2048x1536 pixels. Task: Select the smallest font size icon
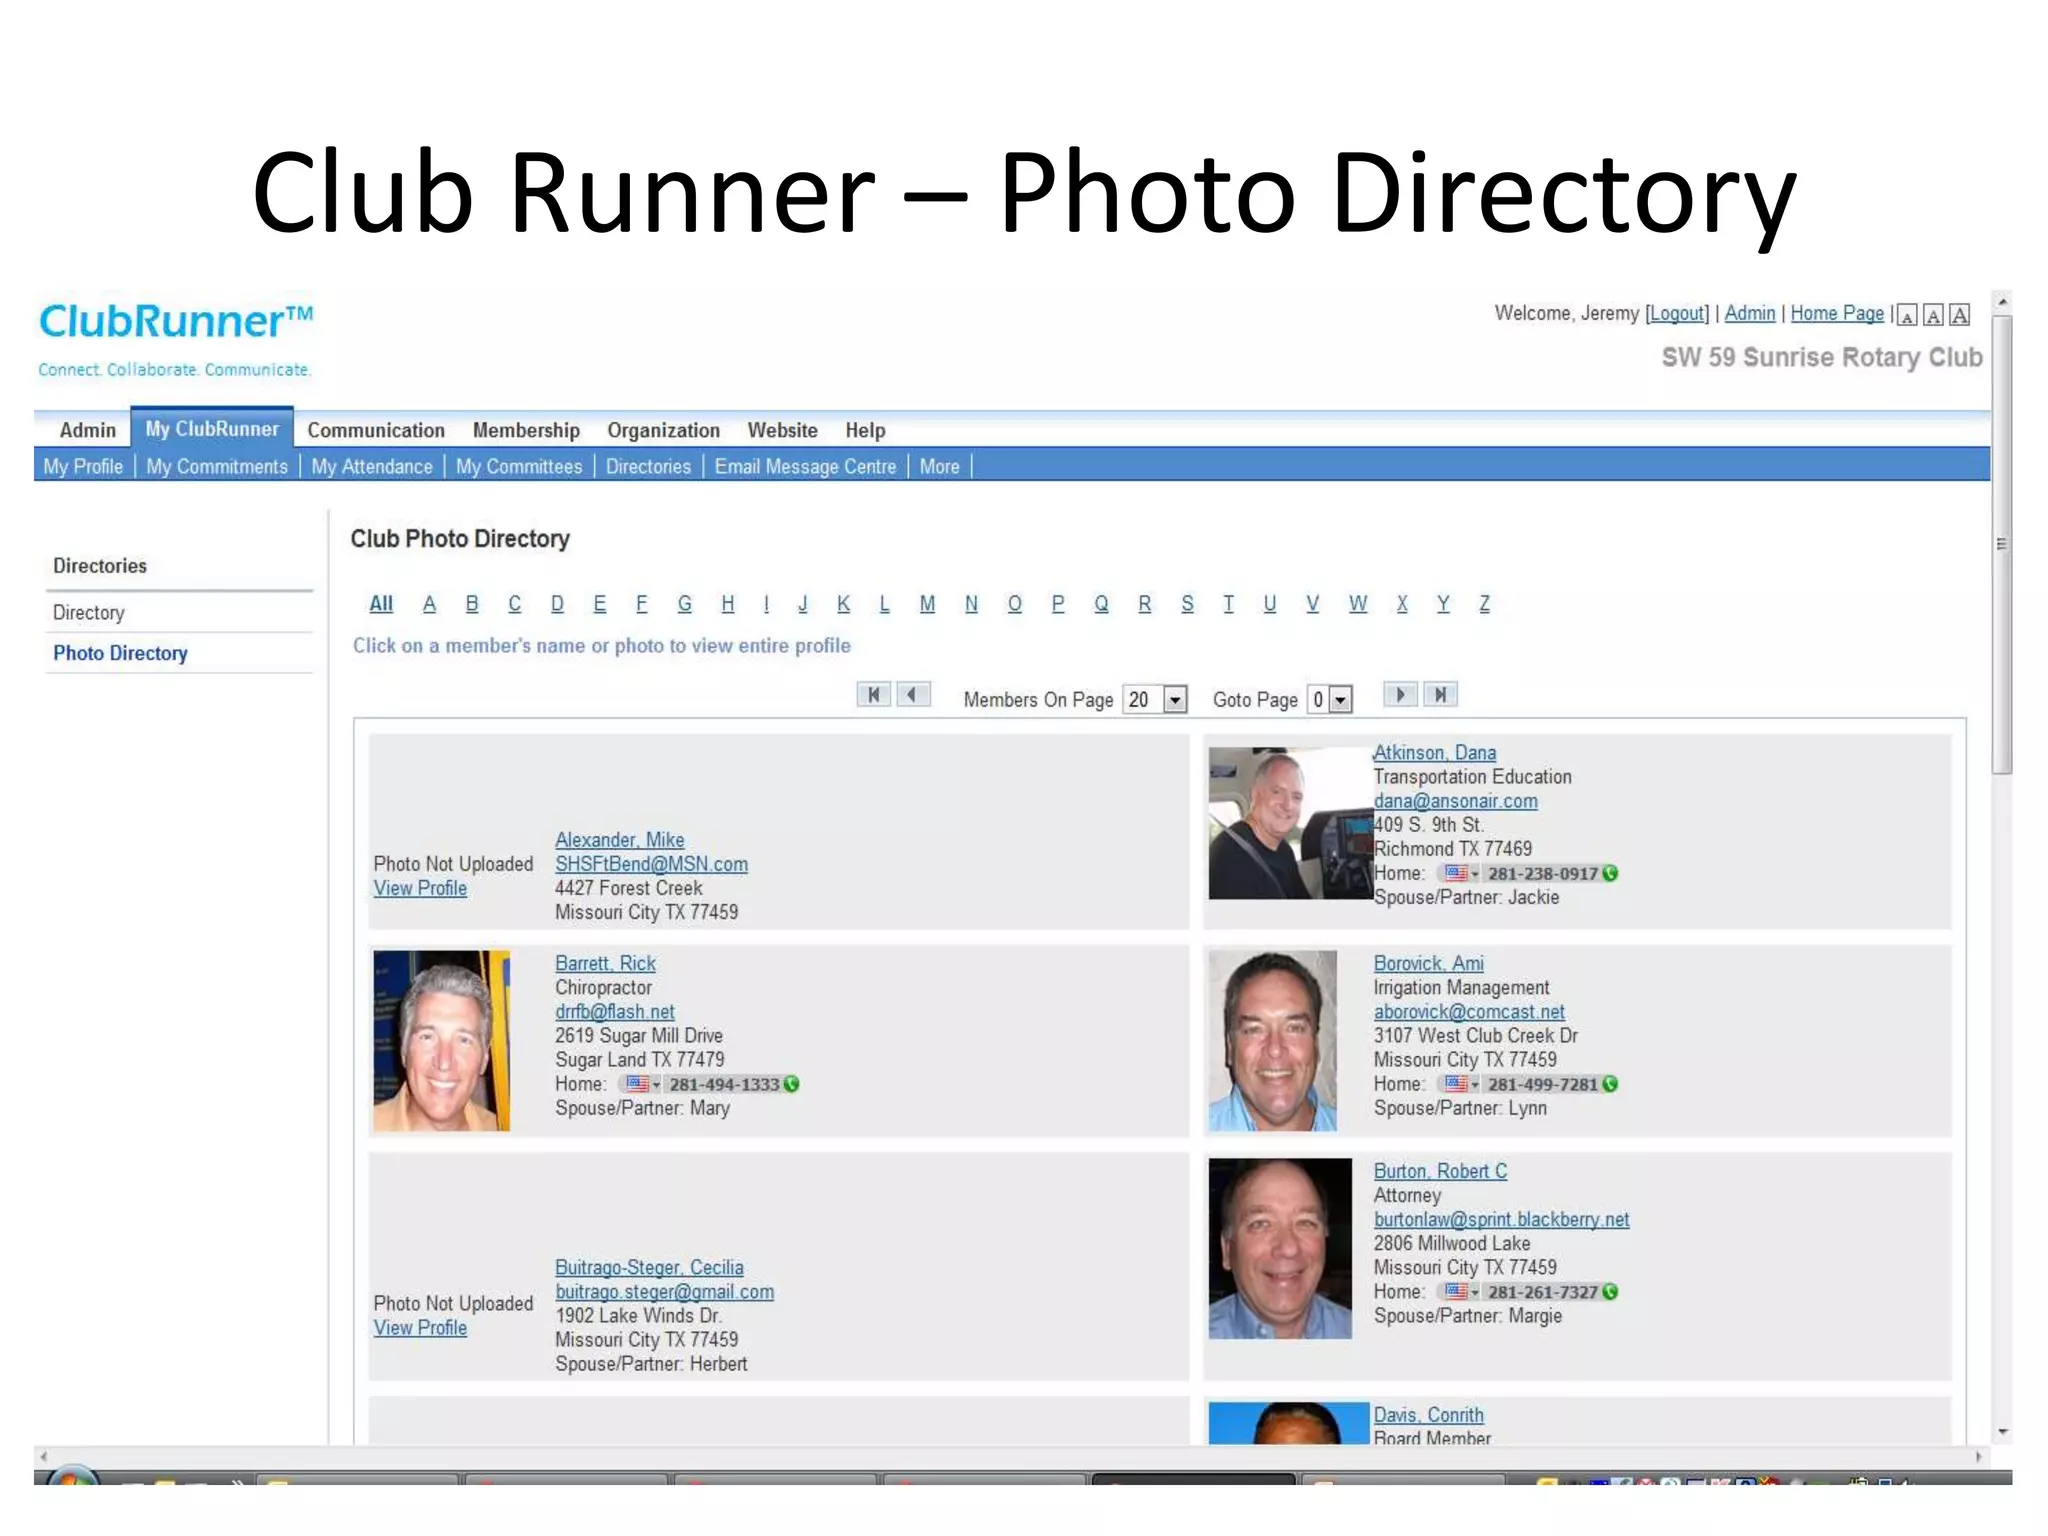[1908, 316]
